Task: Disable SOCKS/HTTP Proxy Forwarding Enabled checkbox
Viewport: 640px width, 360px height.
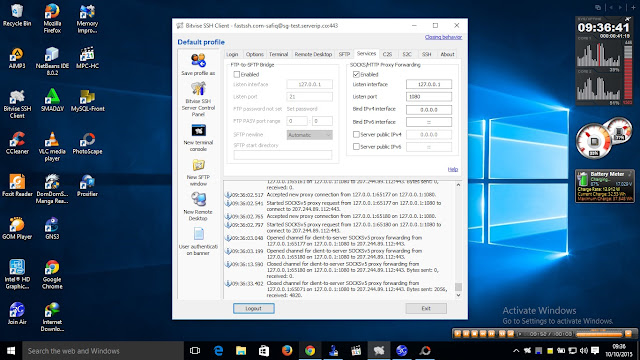Action: click(356, 74)
